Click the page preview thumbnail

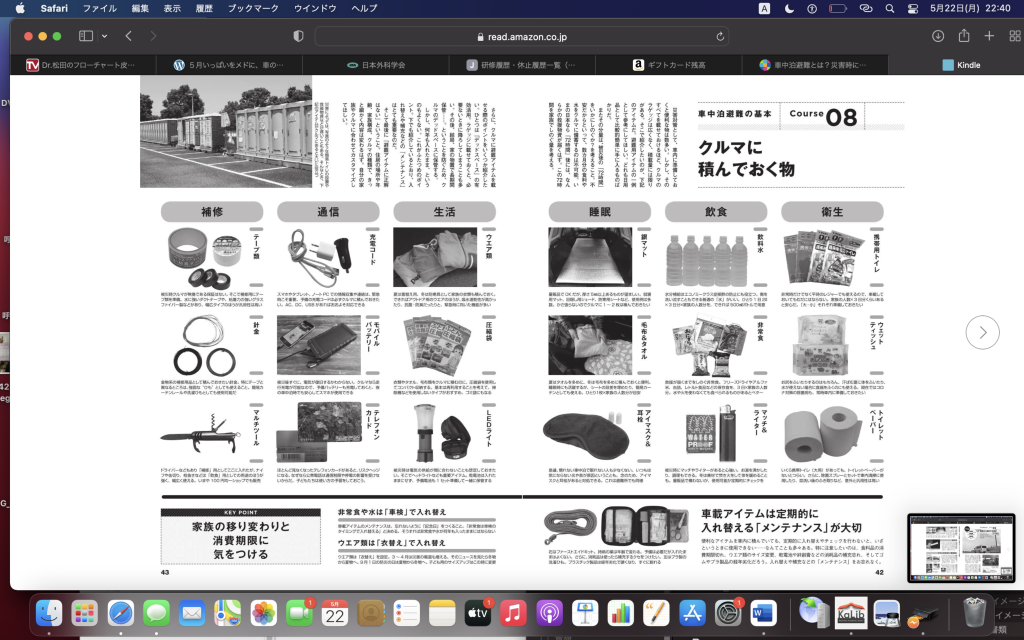point(960,548)
